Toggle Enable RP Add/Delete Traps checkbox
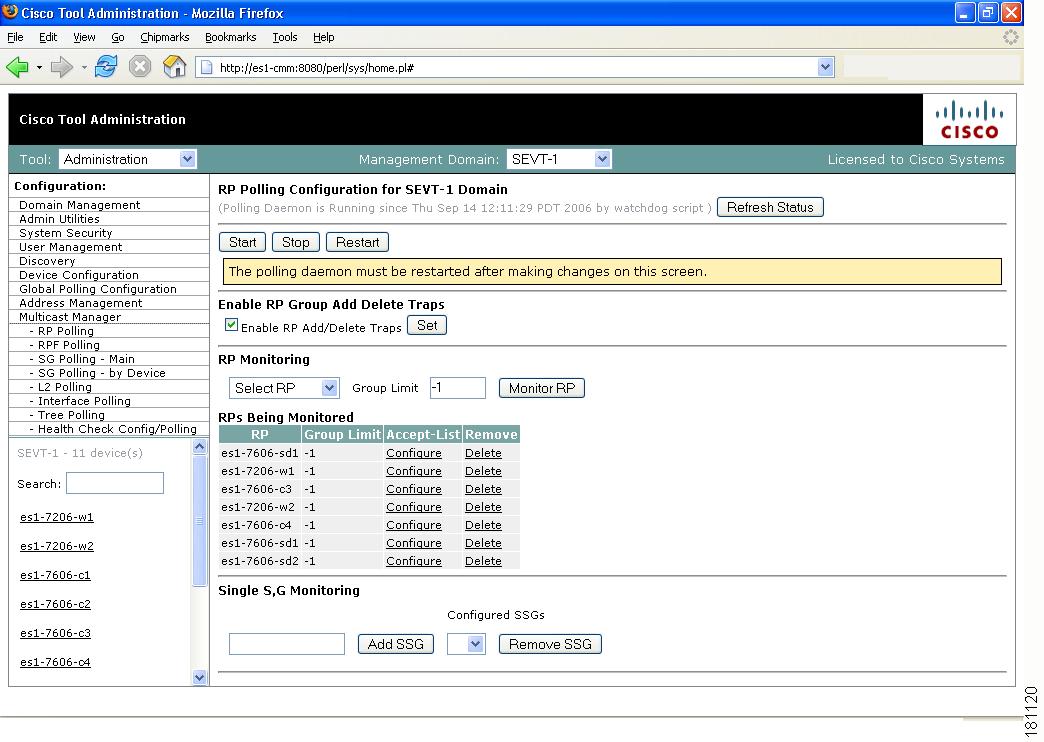This screenshot has width=1044, height=742. [231, 325]
